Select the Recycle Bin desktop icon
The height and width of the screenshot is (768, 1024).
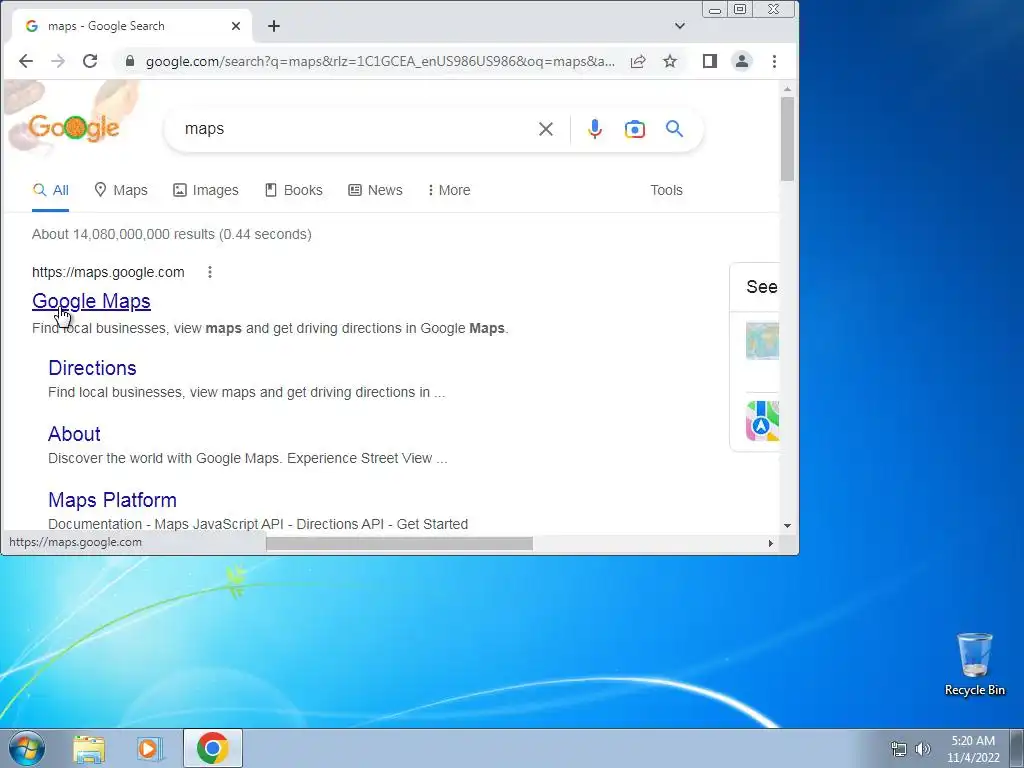click(x=974, y=664)
